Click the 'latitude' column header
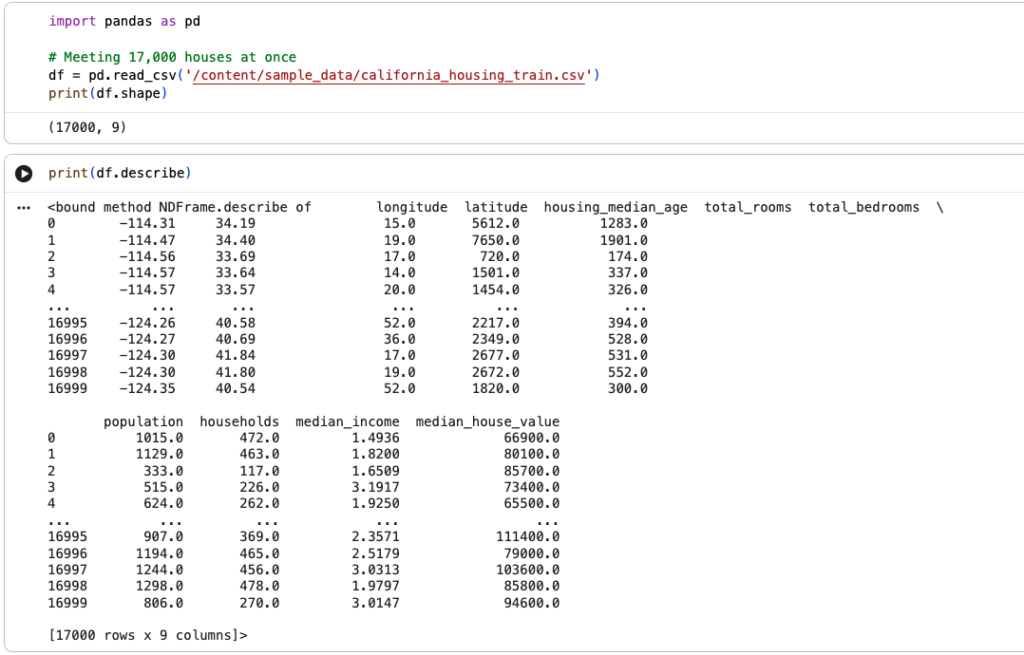Viewport: 1024px width, 655px height. tap(496, 208)
